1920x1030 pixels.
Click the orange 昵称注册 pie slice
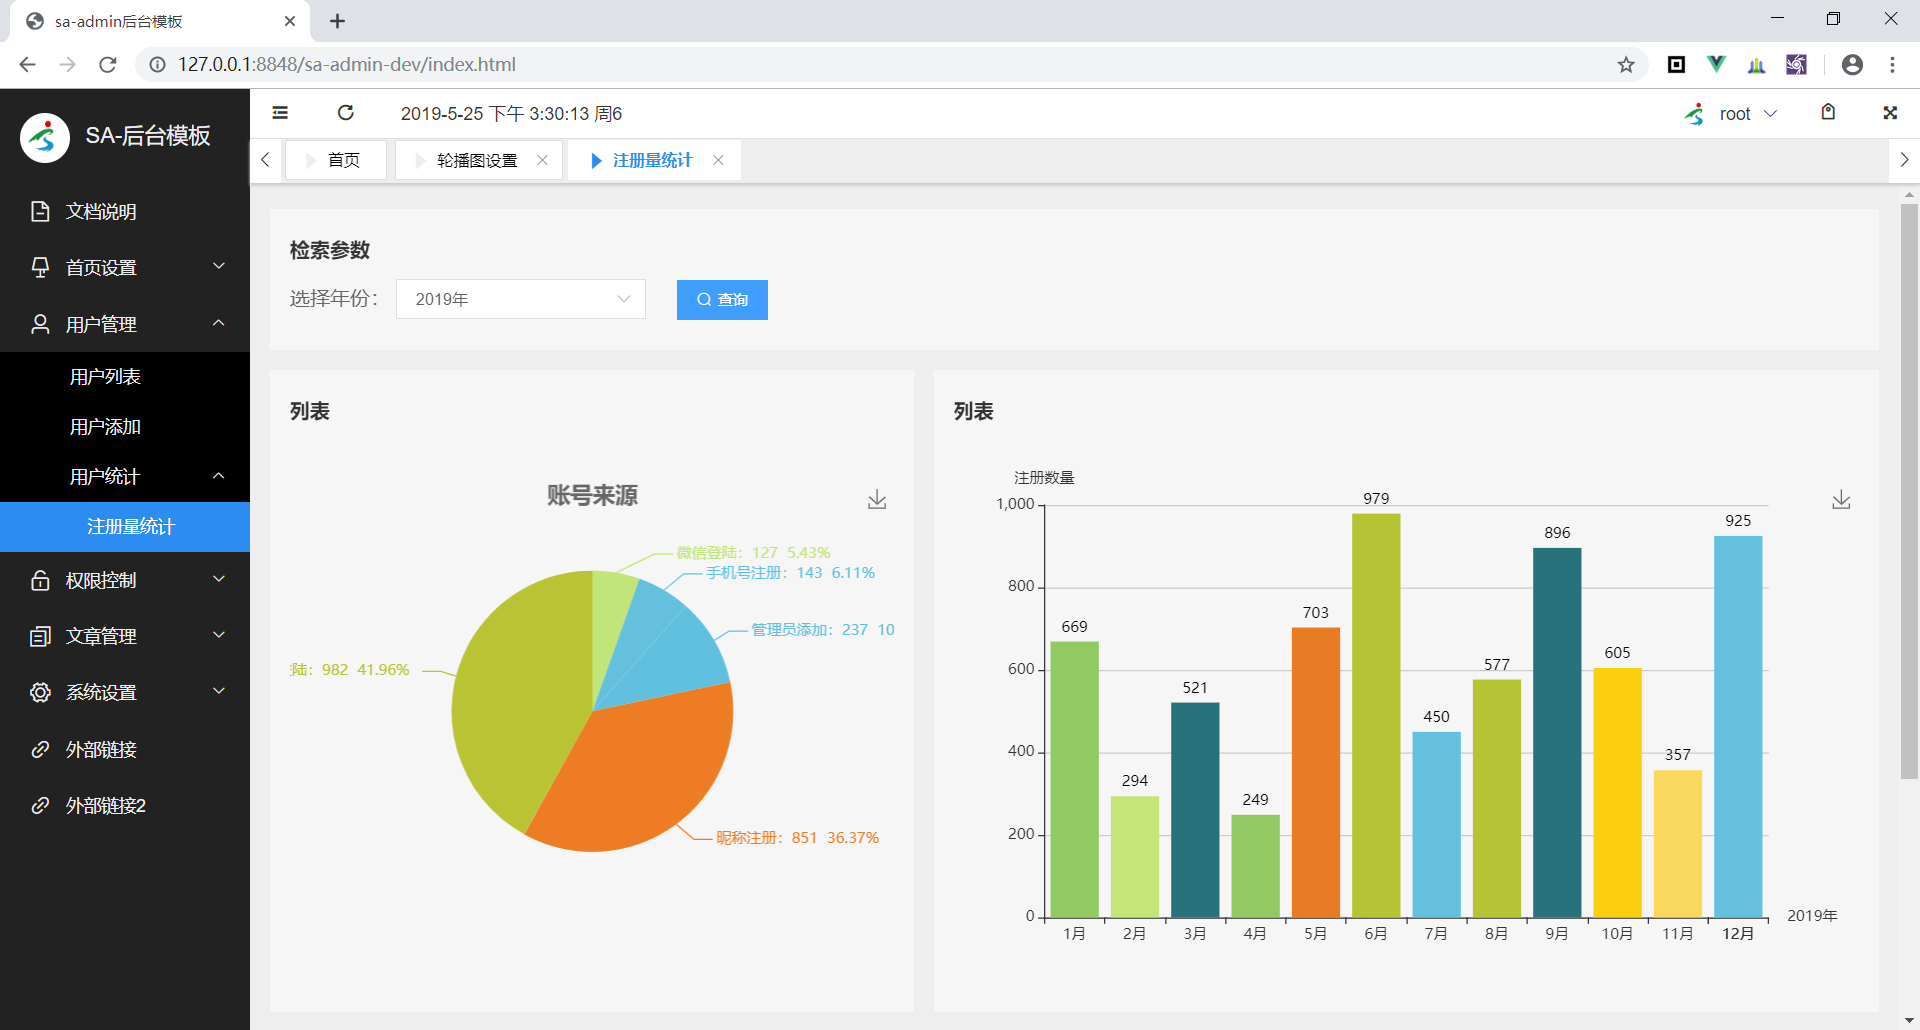pyautogui.click(x=635, y=775)
